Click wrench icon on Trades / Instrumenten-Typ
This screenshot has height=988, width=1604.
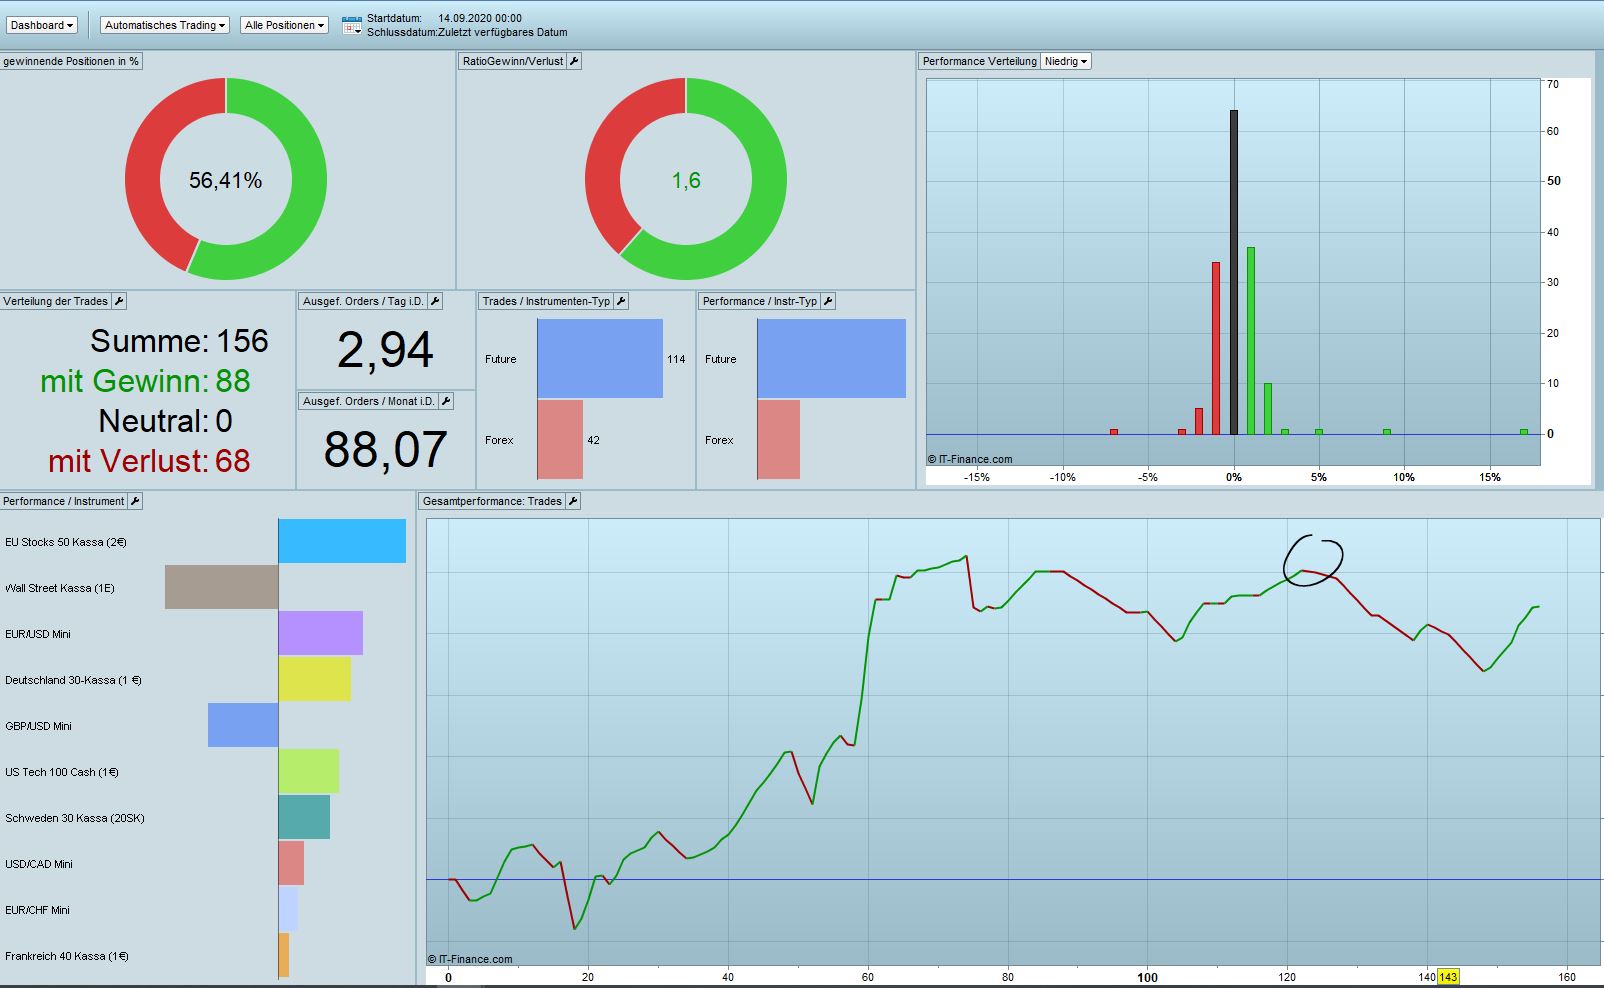[621, 301]
